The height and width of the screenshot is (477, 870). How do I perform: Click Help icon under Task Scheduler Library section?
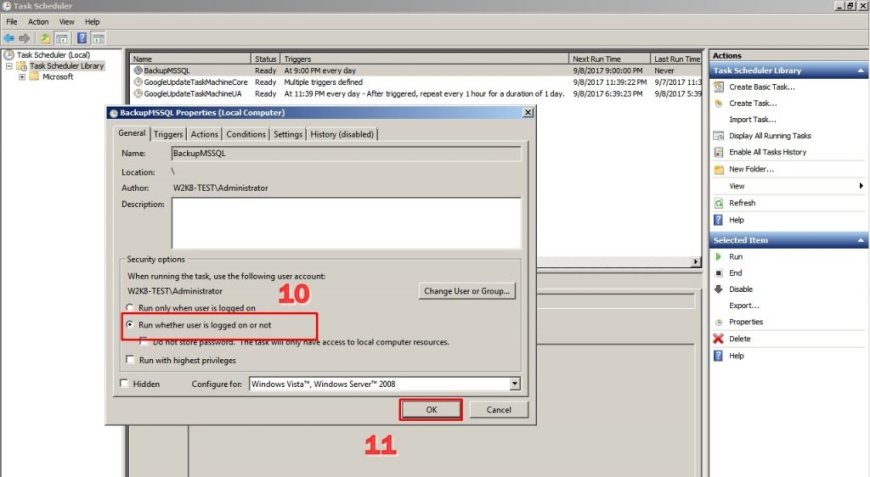pos(719,220)
